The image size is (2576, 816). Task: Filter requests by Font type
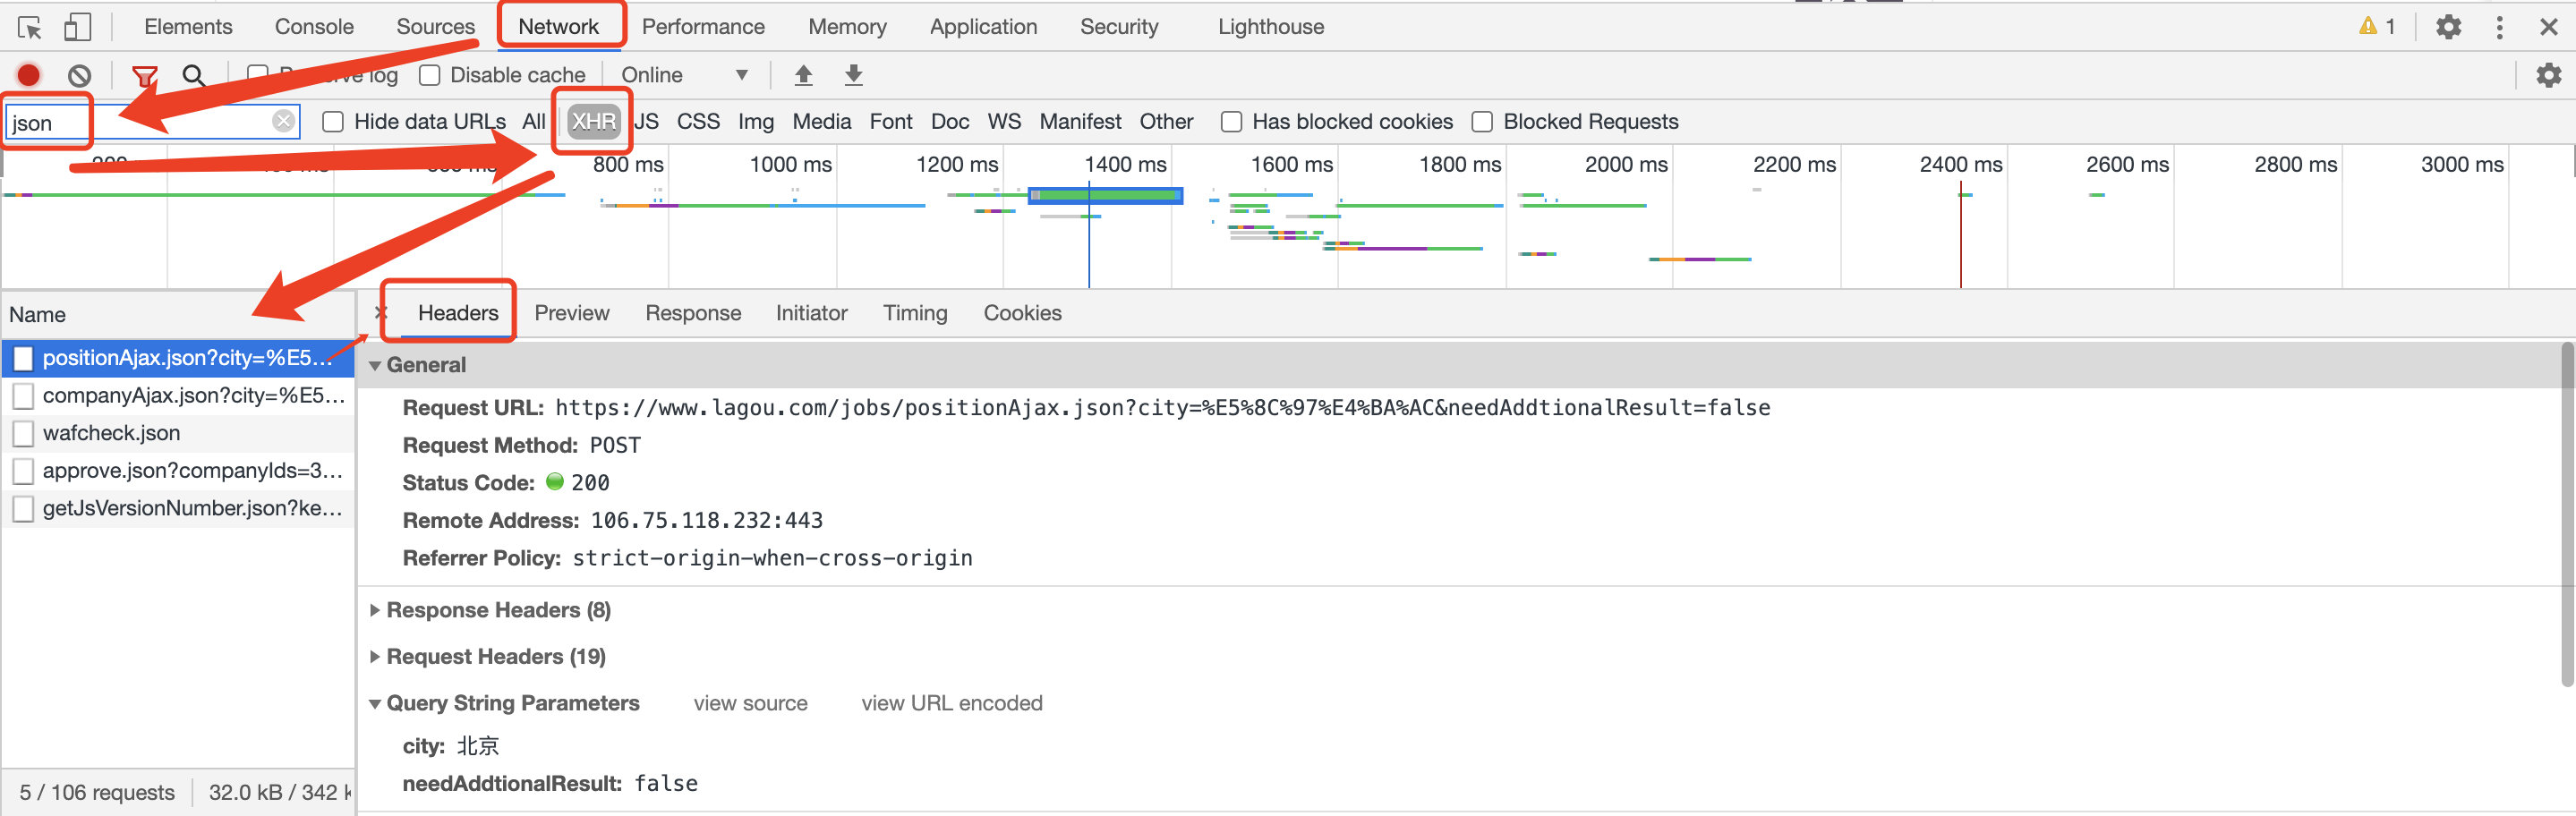pos(891,122)
